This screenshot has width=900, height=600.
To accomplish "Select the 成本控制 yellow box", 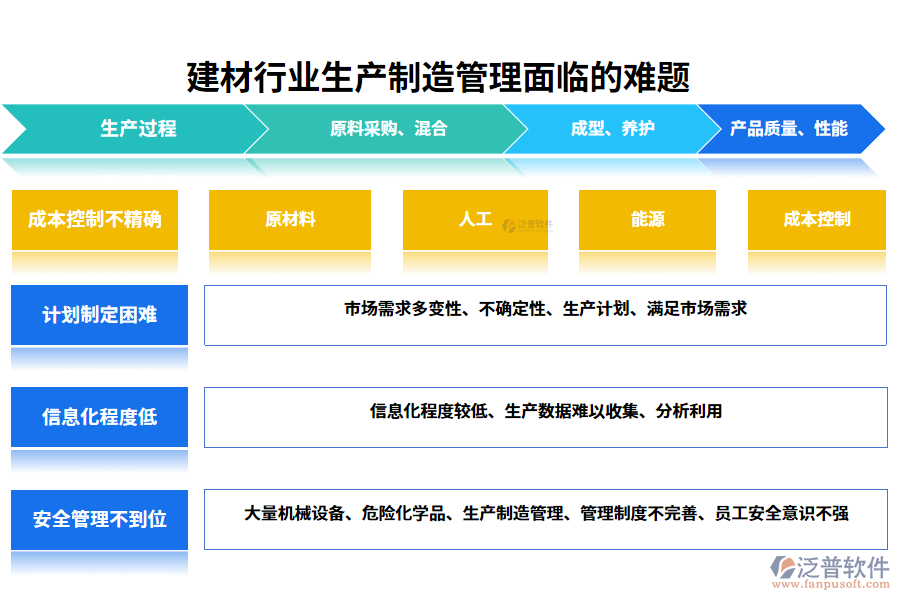I will pyautogui.click(x=816, y=221).
